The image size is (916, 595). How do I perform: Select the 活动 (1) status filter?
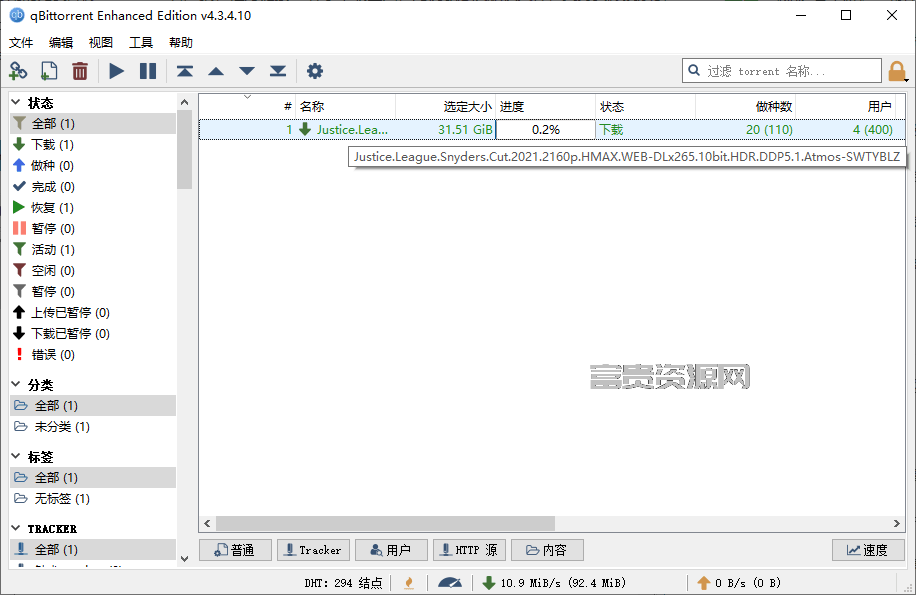93,250
